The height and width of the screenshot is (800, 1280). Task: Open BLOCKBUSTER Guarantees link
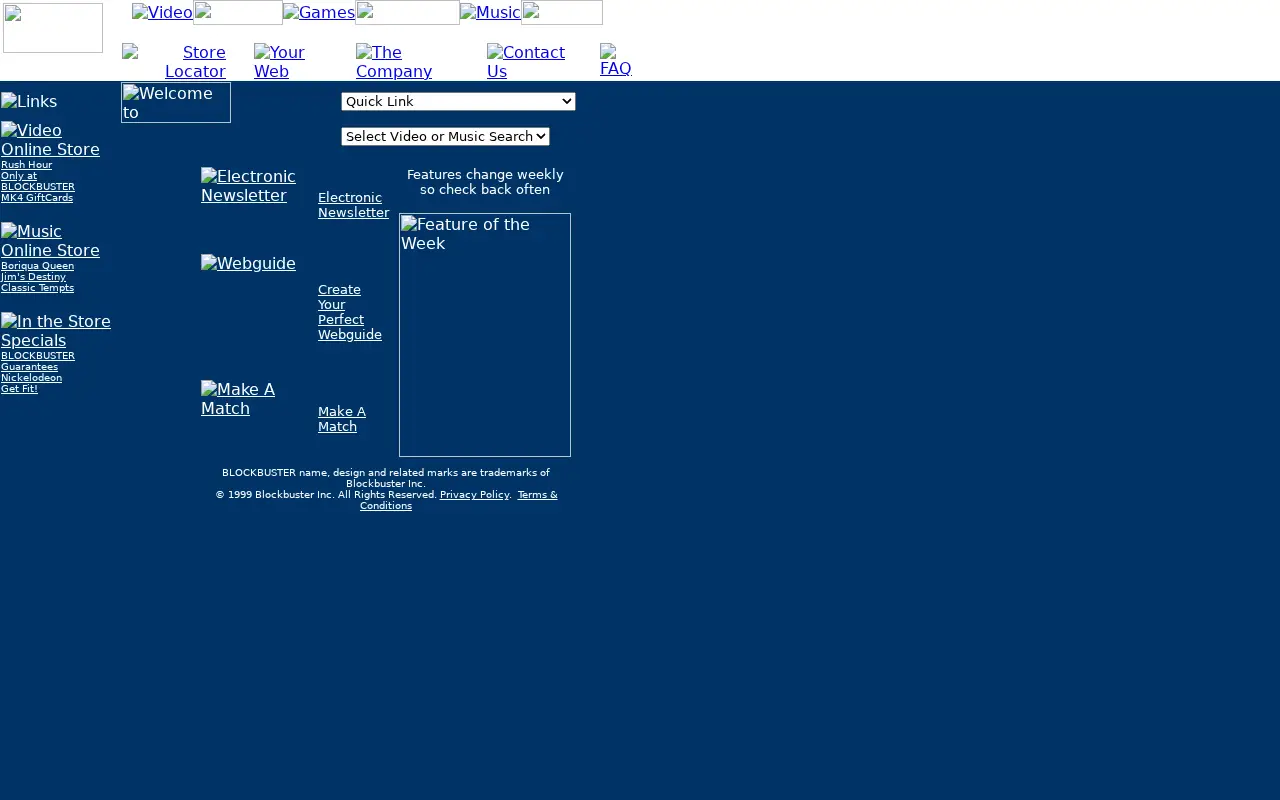38,361
